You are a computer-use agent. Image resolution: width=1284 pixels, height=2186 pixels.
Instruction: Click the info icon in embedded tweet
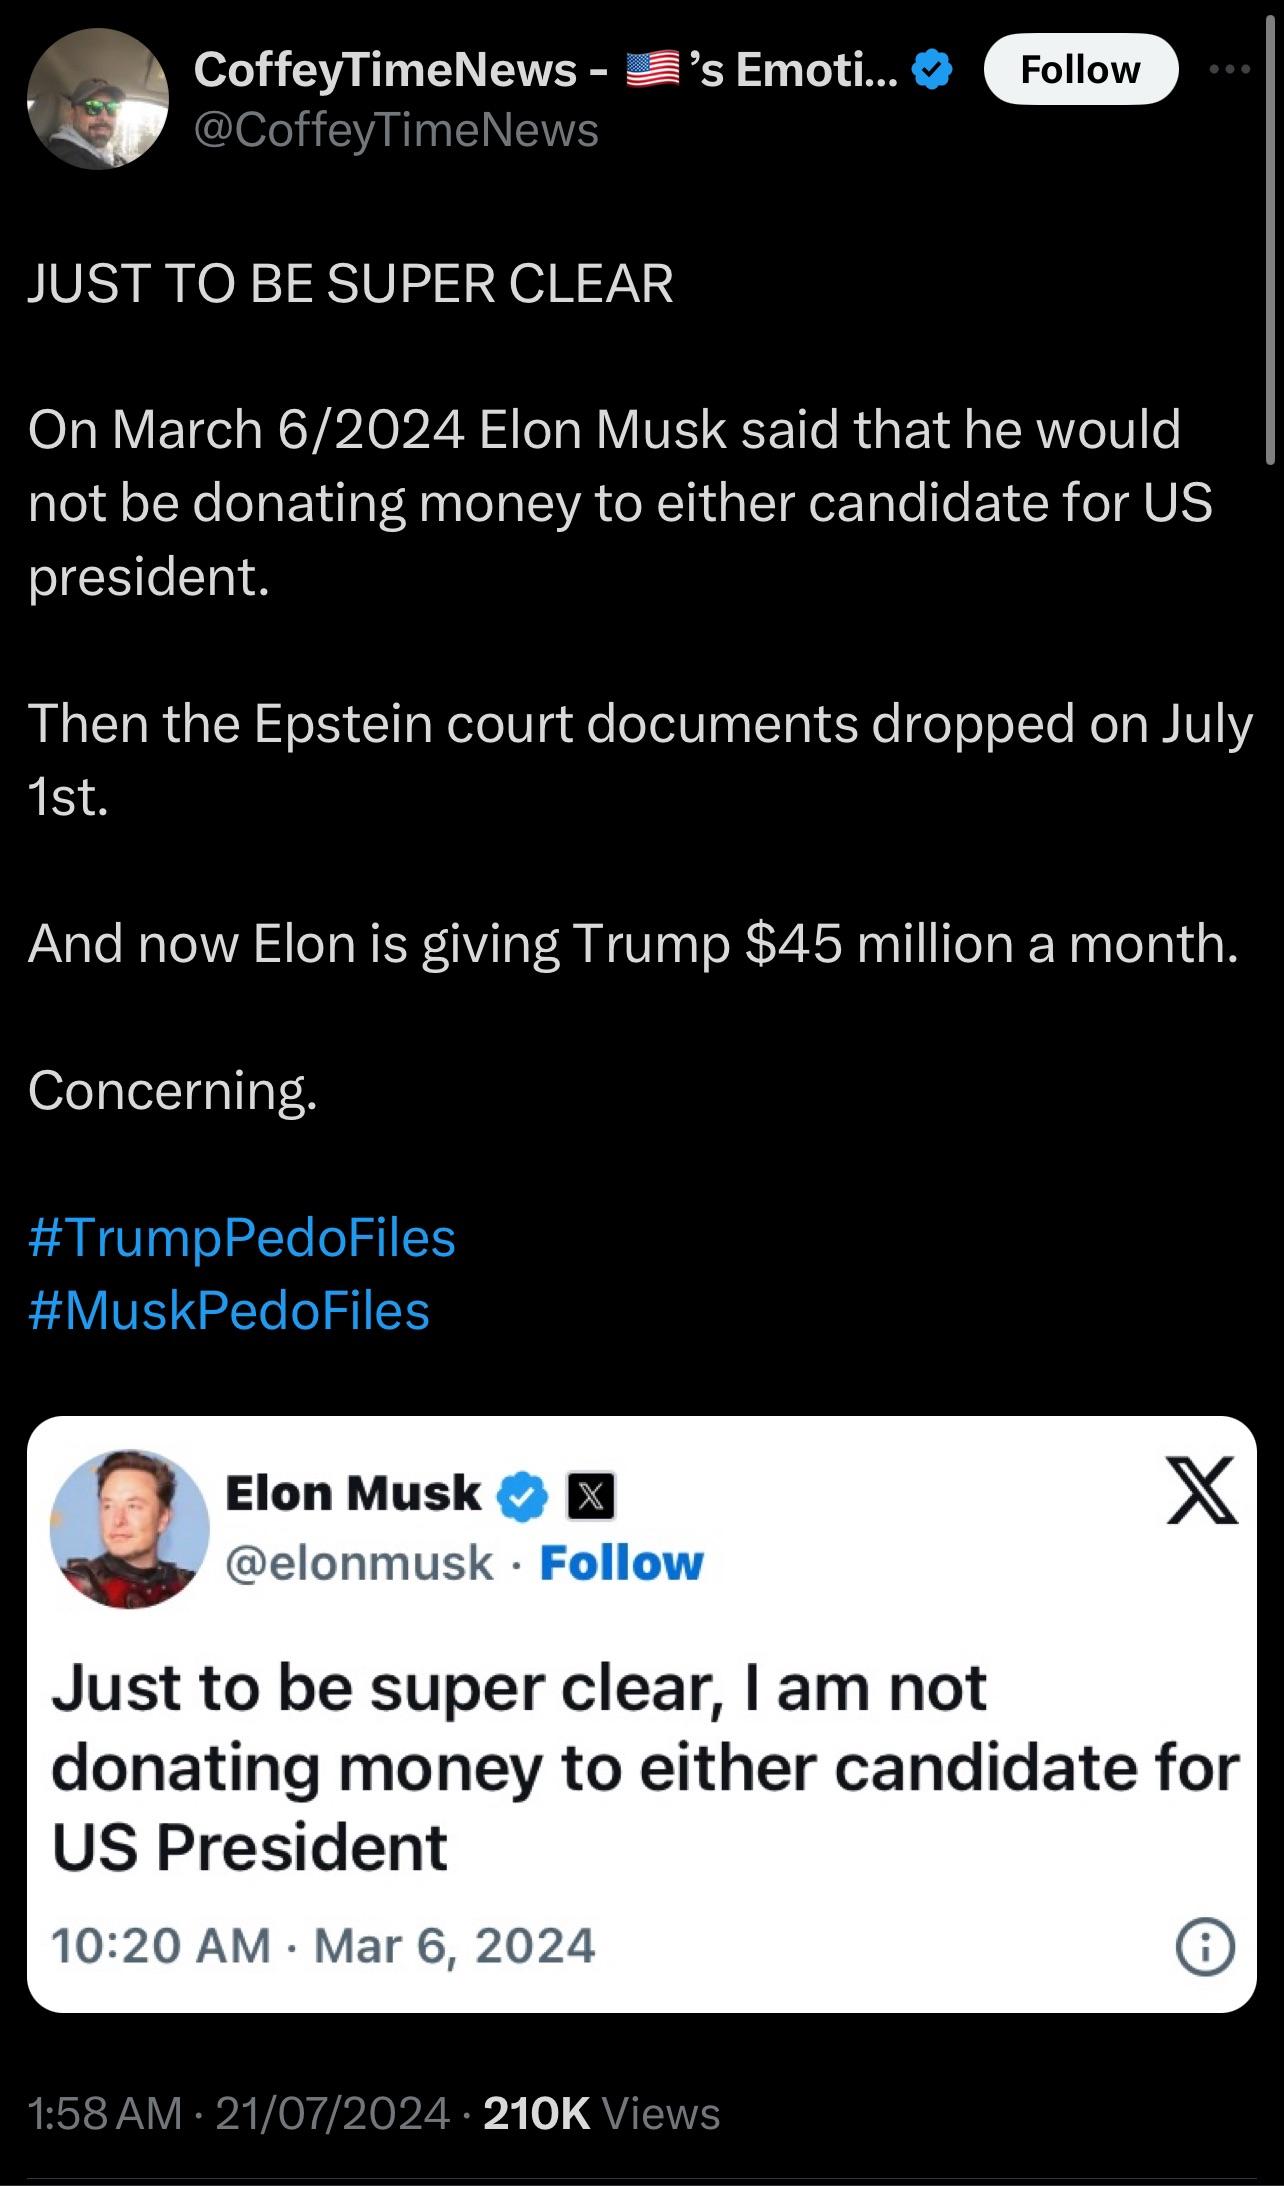[1204, 1947]
